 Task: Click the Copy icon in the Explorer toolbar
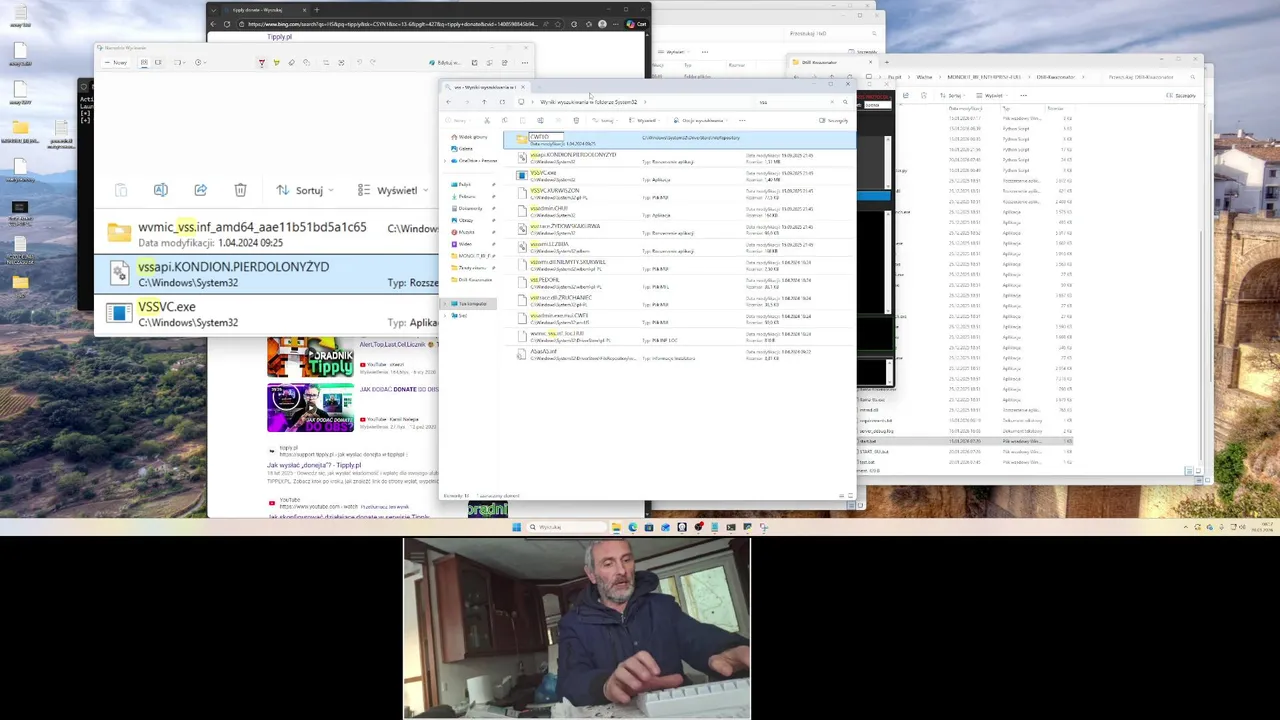[505, 120]
